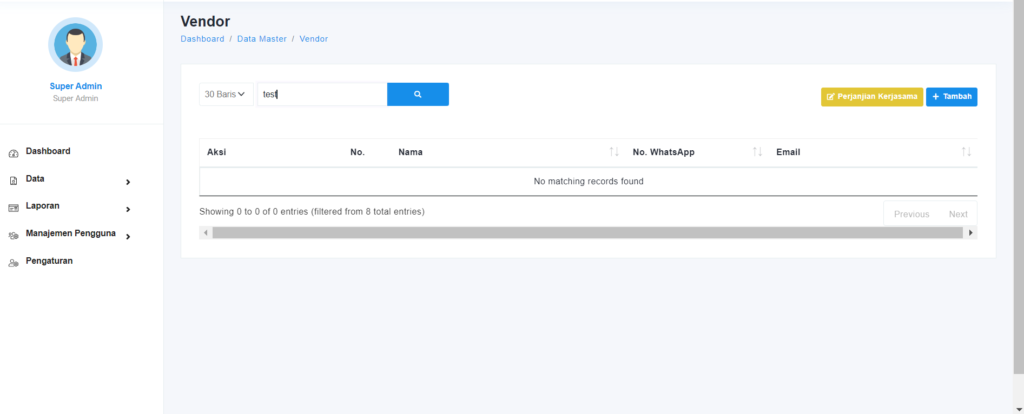Viewport: 1024px width, 414px height.
Task: Add a vendor with Tambah button
Action: (952, 97)
